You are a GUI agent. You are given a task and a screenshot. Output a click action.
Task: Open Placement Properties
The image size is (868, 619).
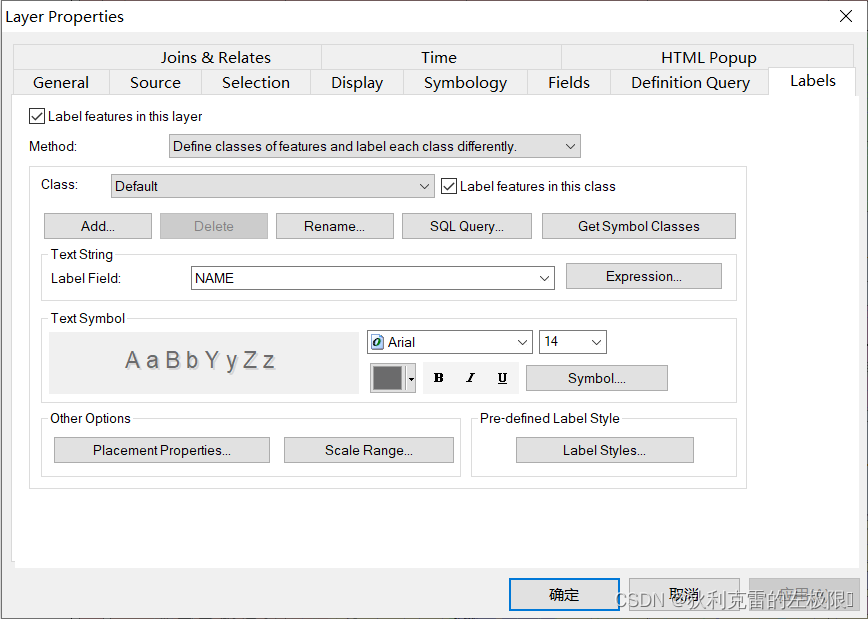pyautogui.click(x=161, y=450)
